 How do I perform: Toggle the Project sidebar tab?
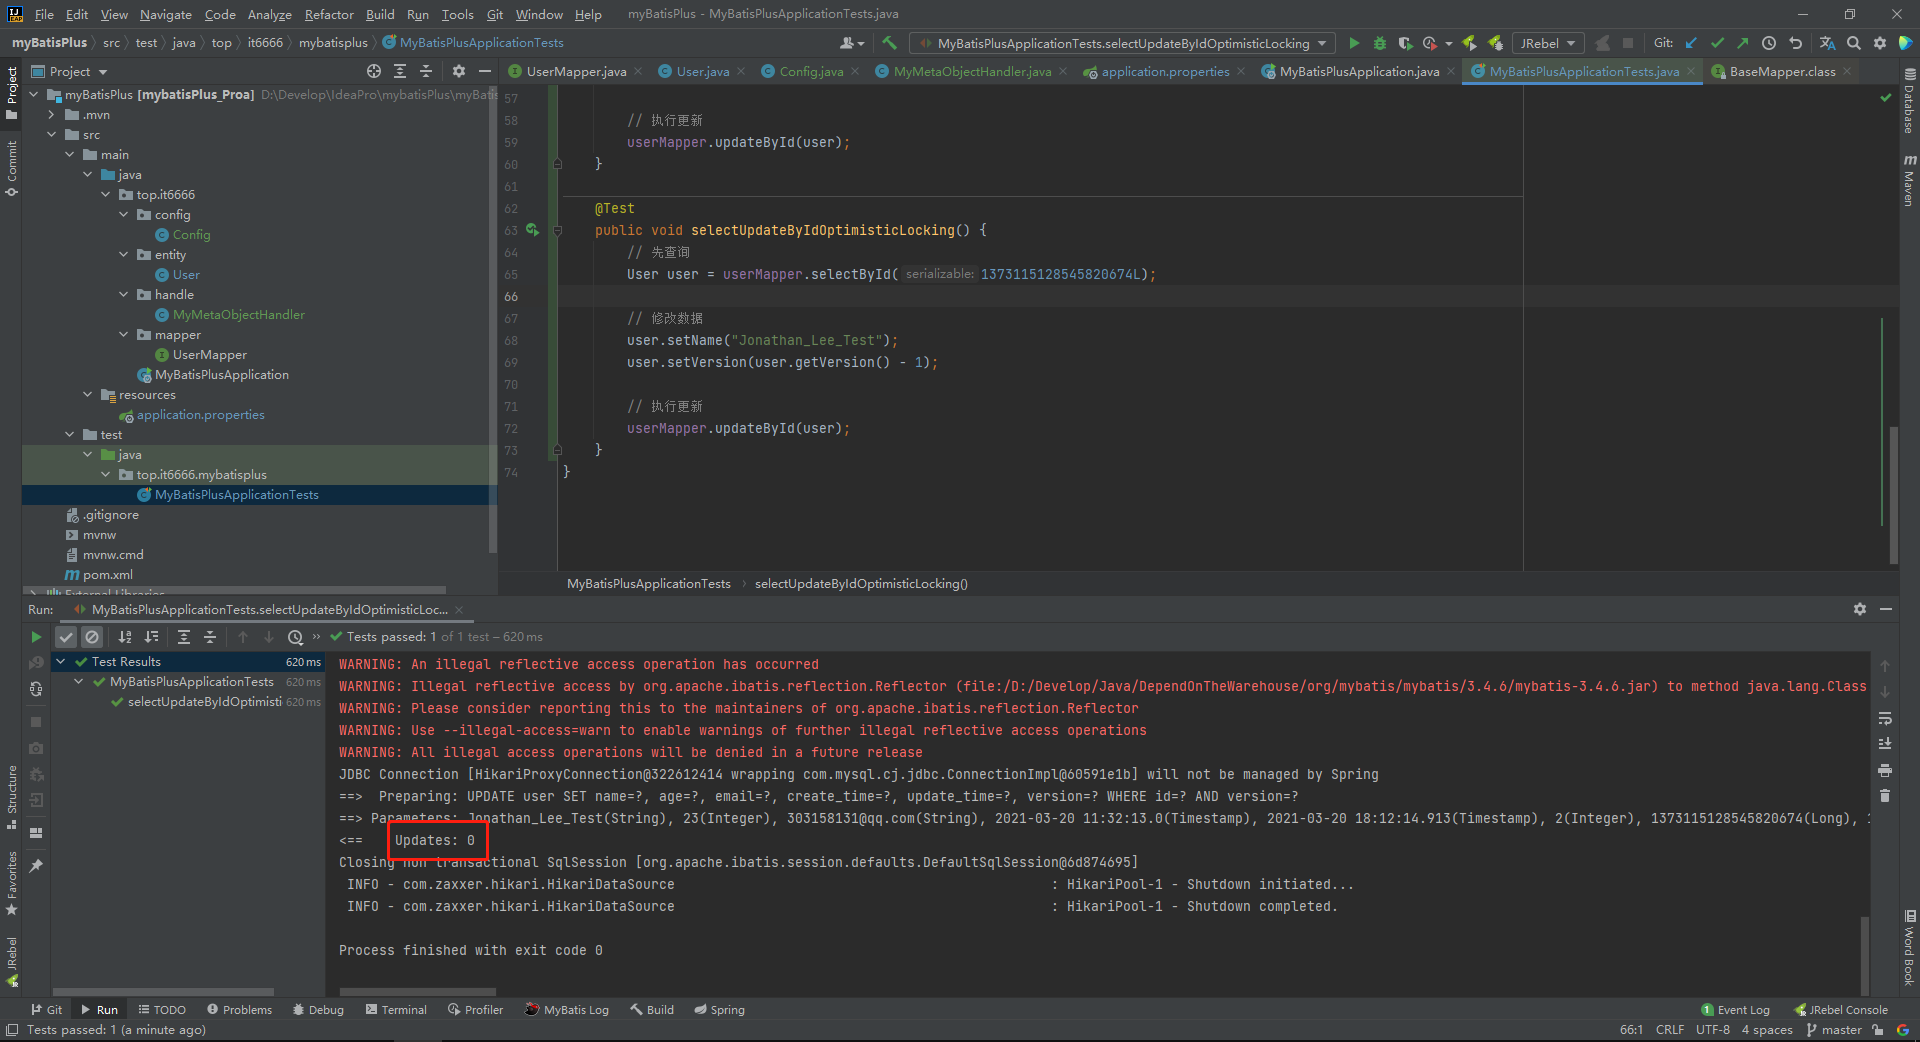(x=11, y=92)
